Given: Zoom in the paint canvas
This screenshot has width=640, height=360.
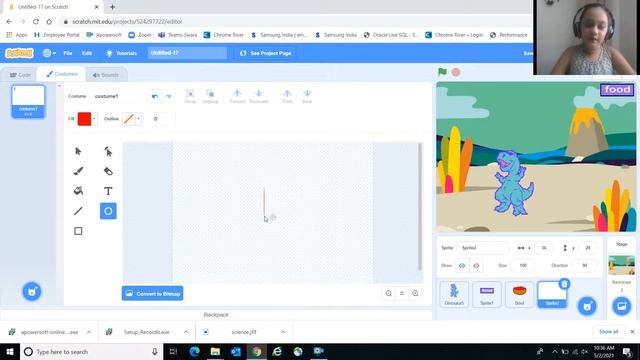Looking at the screenshot, I should tap(415, 293).
